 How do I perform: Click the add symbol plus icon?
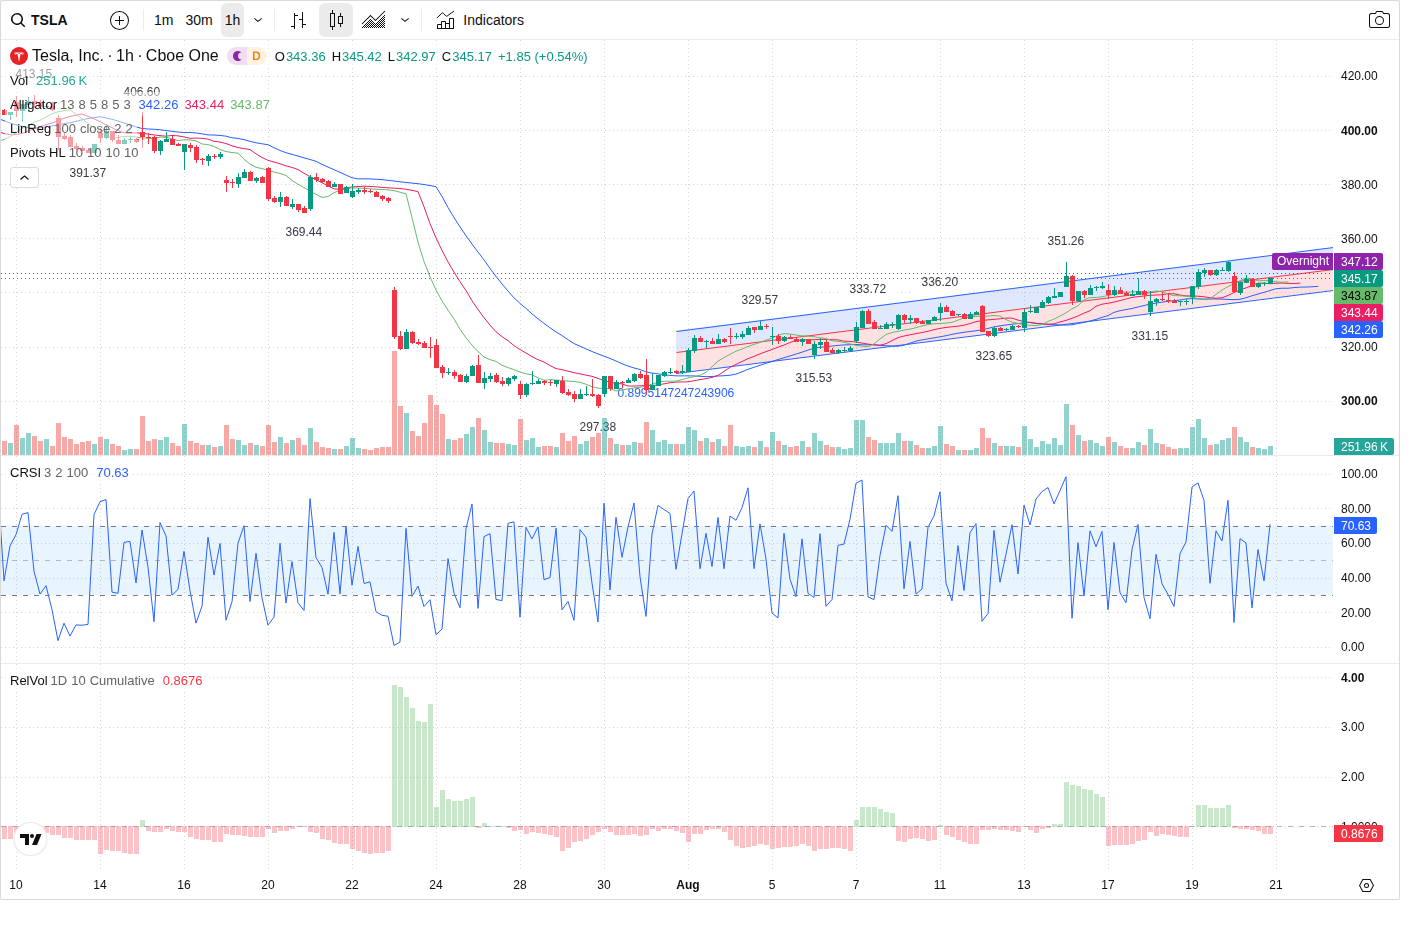[x=119, y=20]
